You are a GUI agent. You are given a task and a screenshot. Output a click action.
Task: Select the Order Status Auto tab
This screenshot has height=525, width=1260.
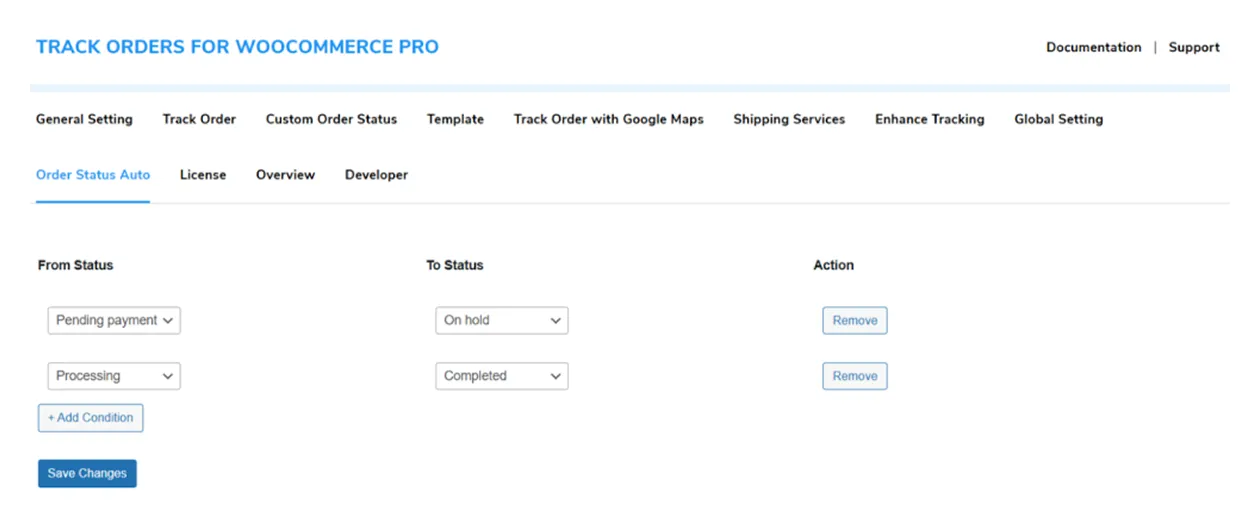[93, 175]
